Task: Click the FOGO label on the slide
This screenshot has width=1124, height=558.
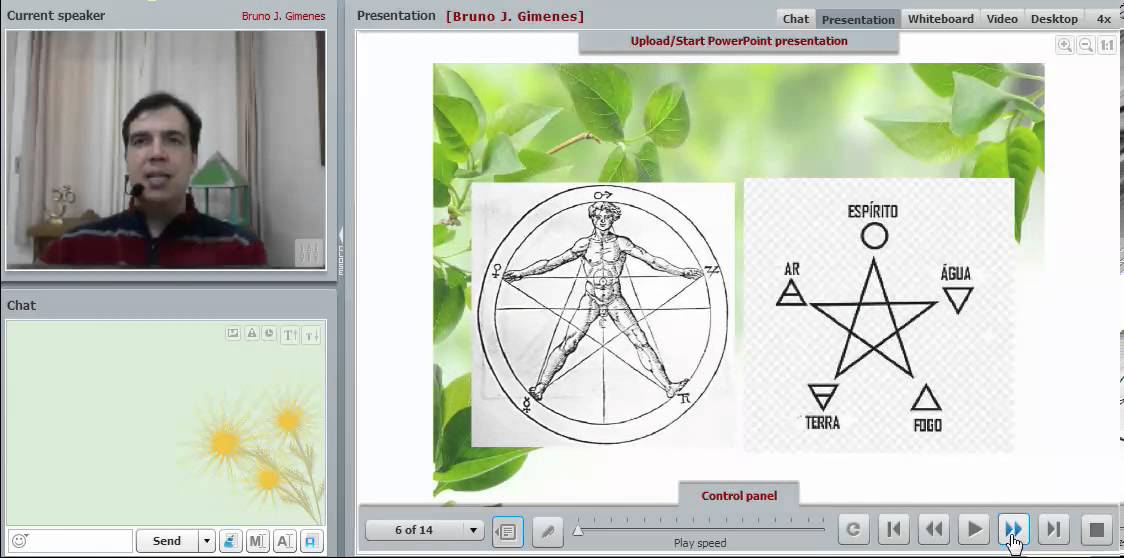Action: (x=928, y=425)
